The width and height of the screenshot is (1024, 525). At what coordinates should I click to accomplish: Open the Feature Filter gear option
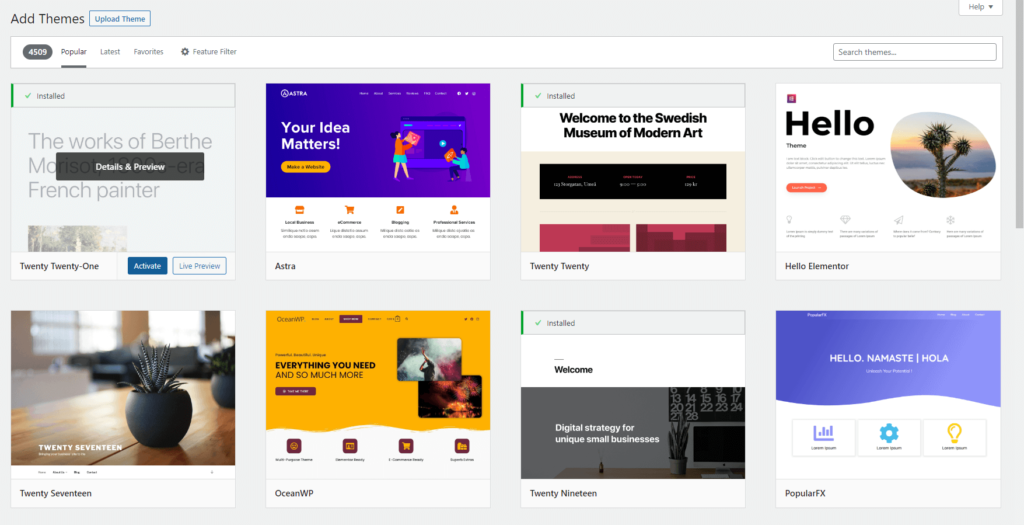tap(209, 52)
